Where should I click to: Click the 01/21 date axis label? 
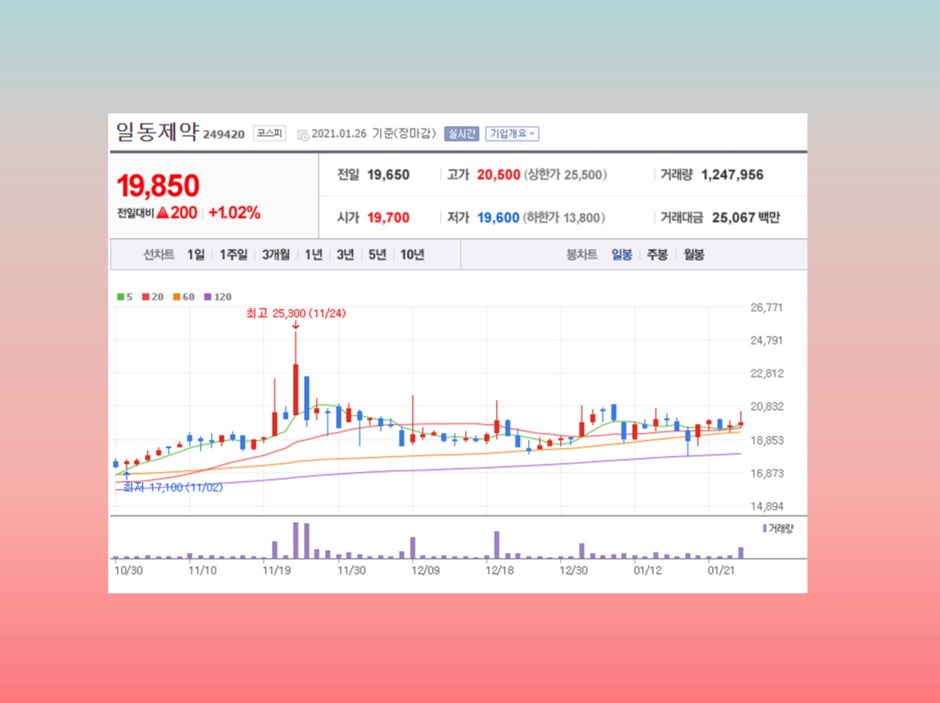point(722,570)
